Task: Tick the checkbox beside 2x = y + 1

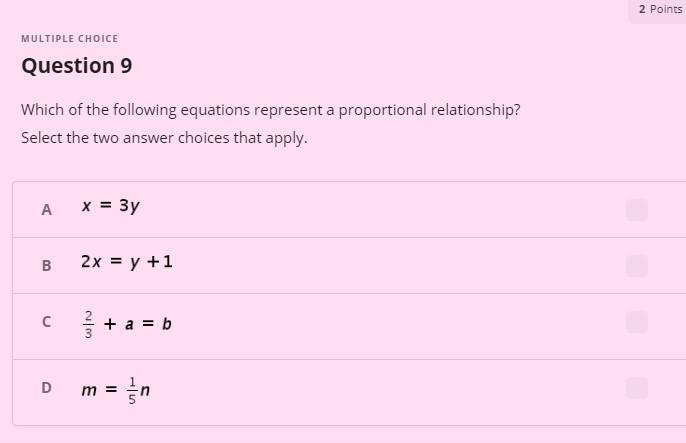Action: (637, 266)
